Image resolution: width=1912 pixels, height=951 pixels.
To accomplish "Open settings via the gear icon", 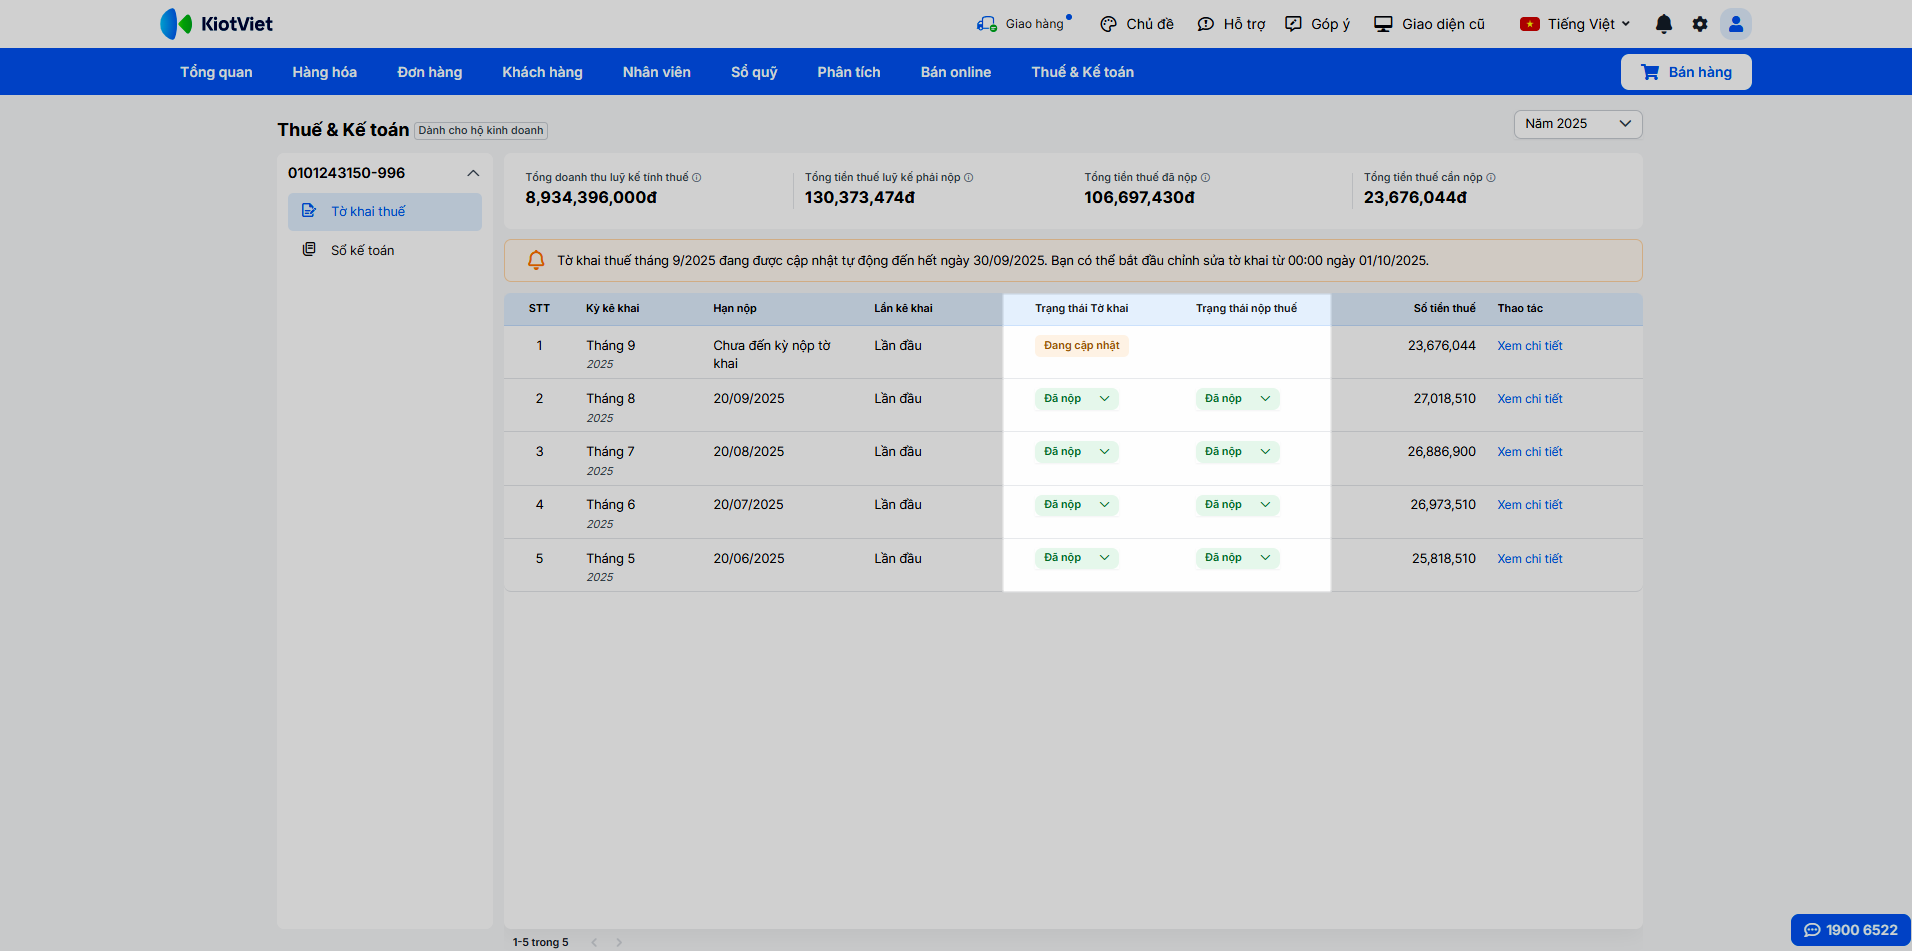I will [1700, 24].
